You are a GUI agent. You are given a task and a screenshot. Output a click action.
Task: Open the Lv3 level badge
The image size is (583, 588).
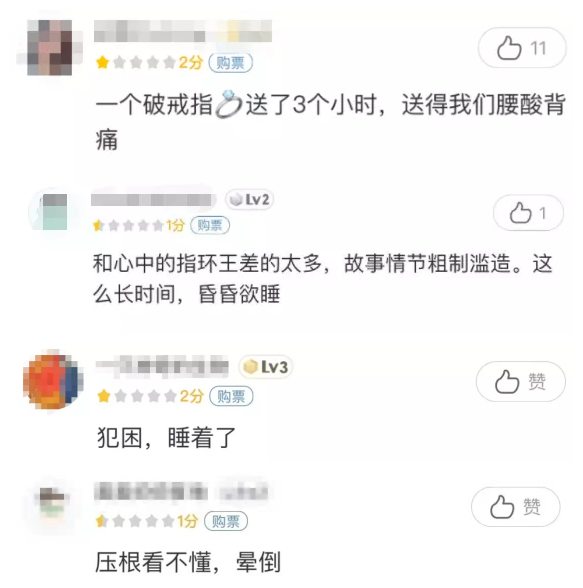tap(265, 366)
